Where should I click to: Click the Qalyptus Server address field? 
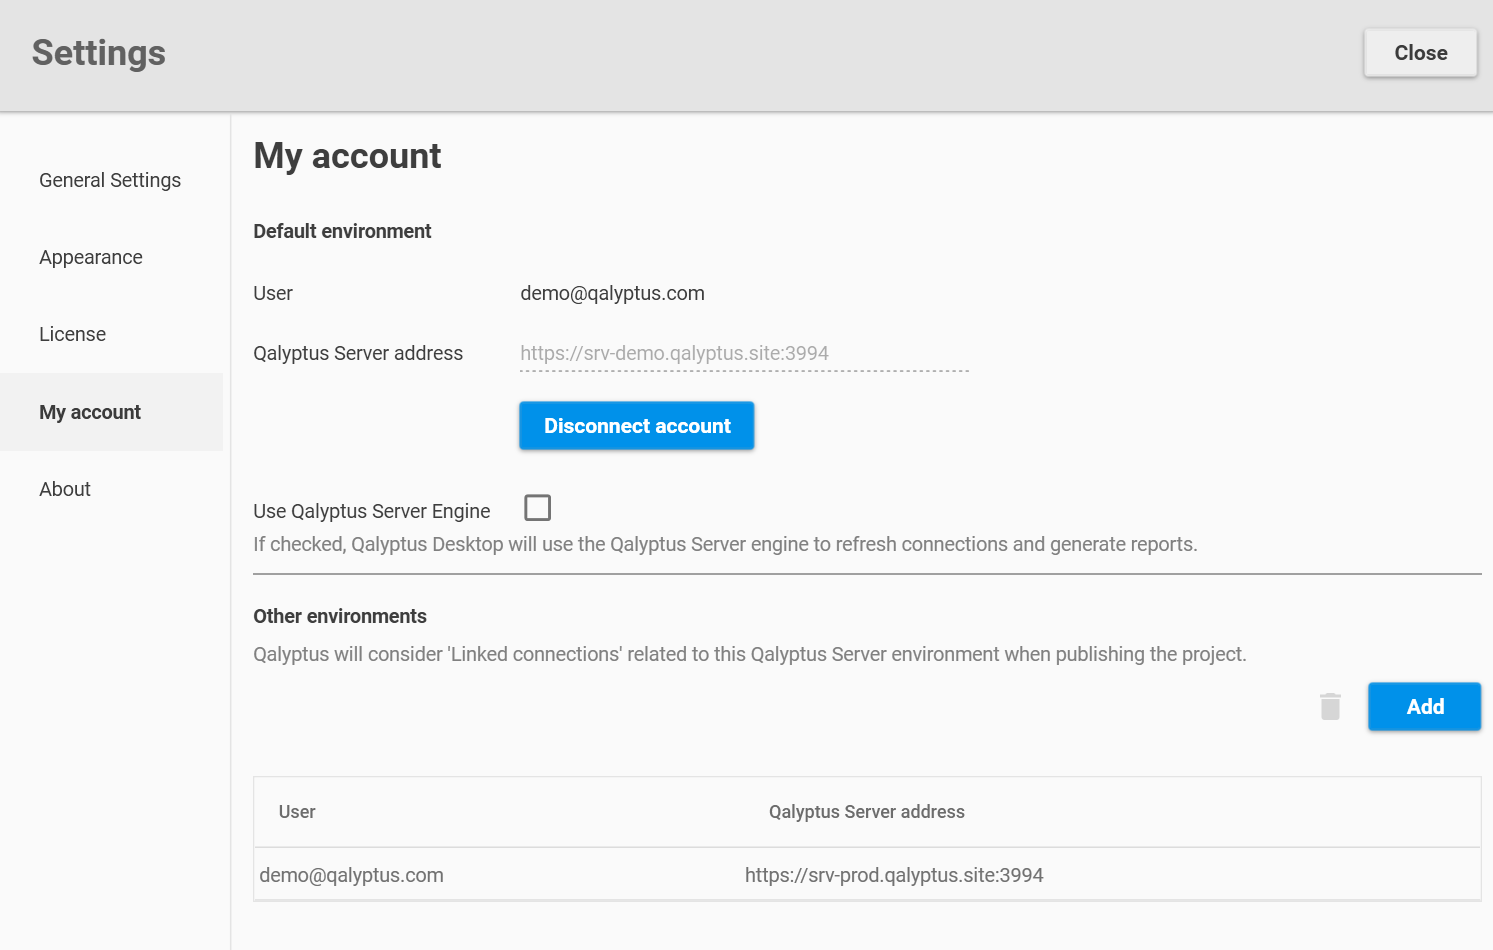[x=744, y=353]
